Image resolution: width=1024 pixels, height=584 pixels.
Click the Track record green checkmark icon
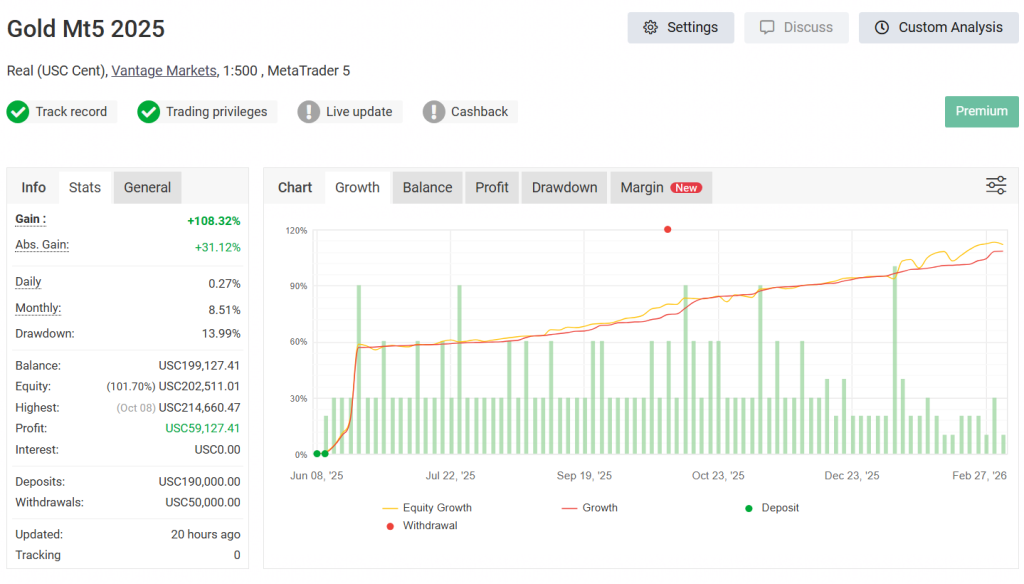point(17,112)
